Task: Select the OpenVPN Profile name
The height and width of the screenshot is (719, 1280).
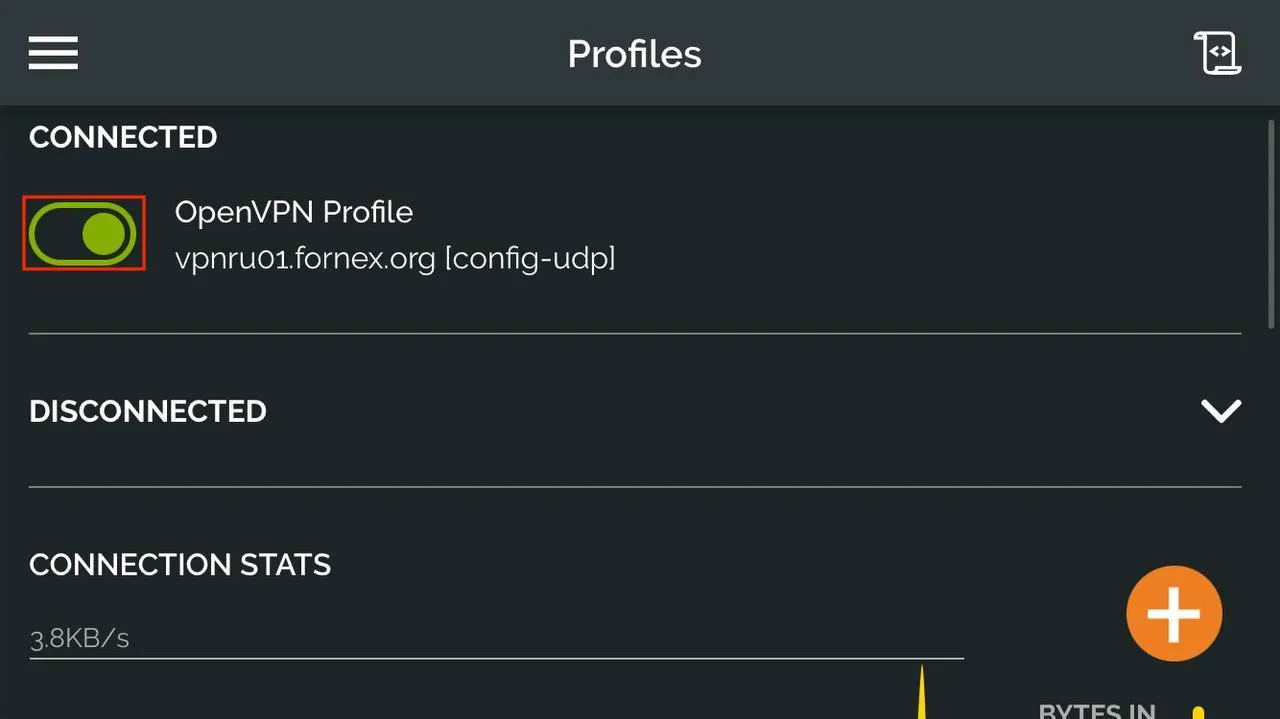Action: (294, 212)
